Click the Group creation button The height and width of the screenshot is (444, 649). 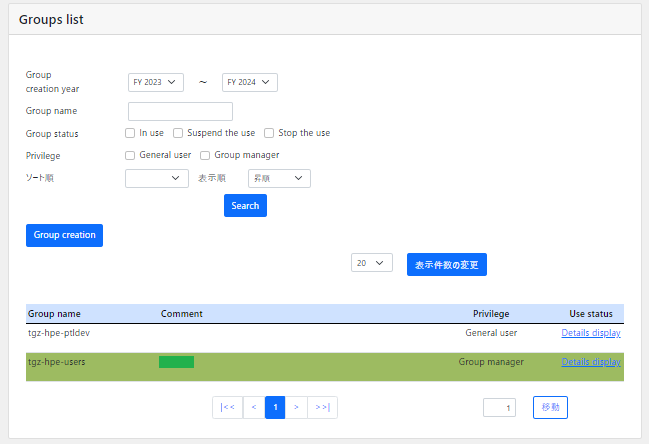[x=64, y=235]
